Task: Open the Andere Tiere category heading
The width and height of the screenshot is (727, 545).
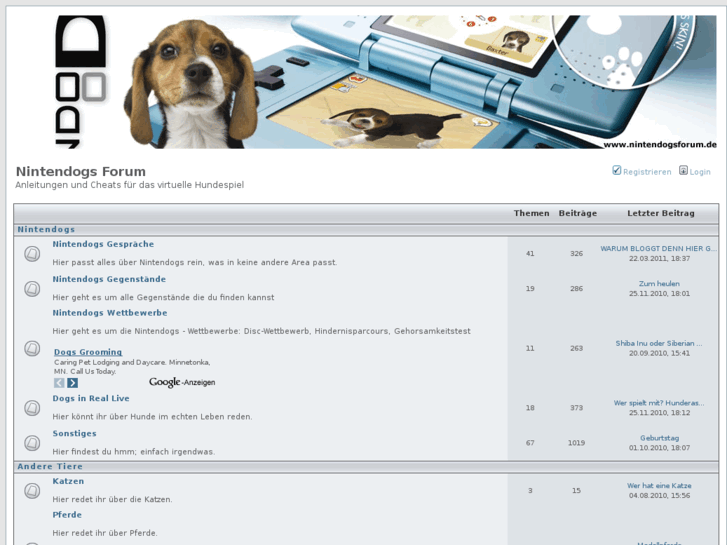Action: coord(50,467)
